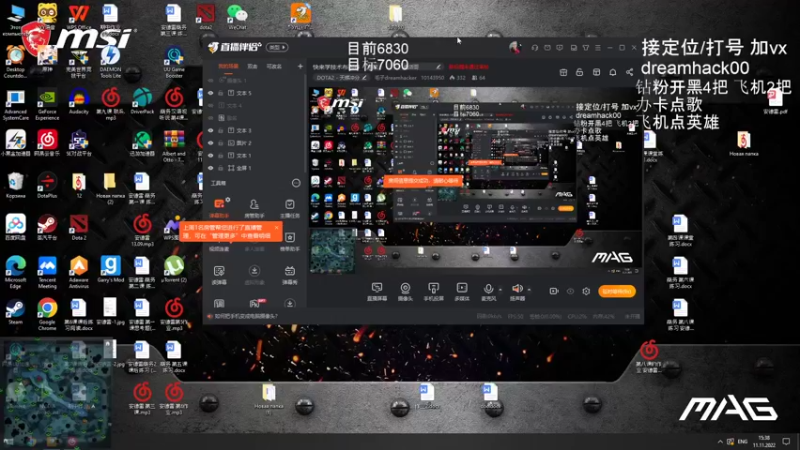Open Garry's Mod desktop shortcut

pyautogui.click(x=110, y=269)
